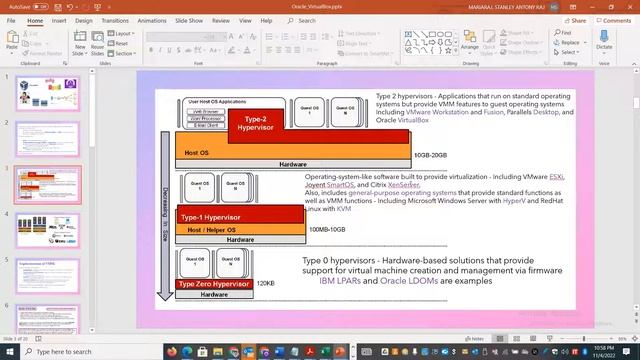Select the triangle shape in shapes gallery
640x360 pixels.
click(x=408, y=42)
